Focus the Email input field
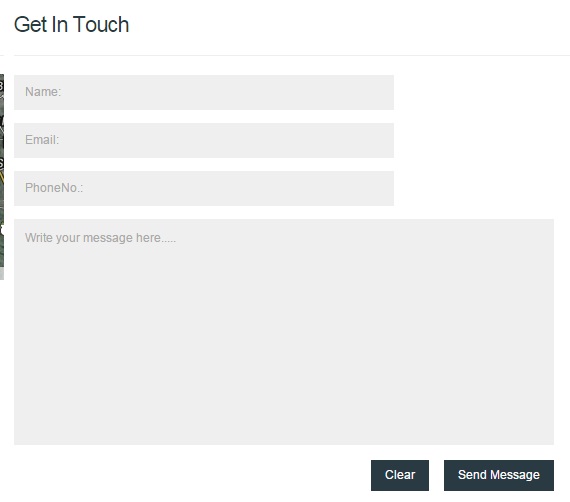The width and height of the screenshot is (570, 502). 204,140
